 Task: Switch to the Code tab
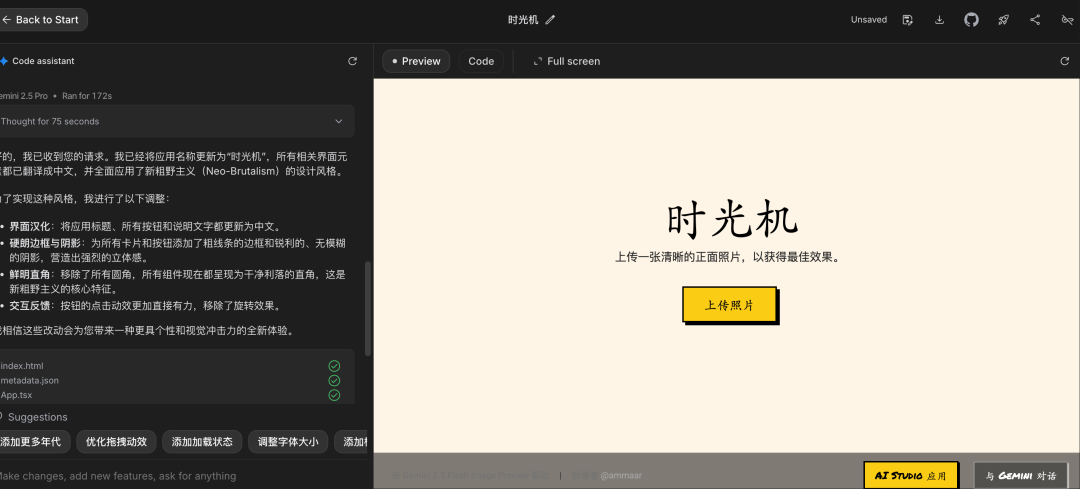coord(481,61)
